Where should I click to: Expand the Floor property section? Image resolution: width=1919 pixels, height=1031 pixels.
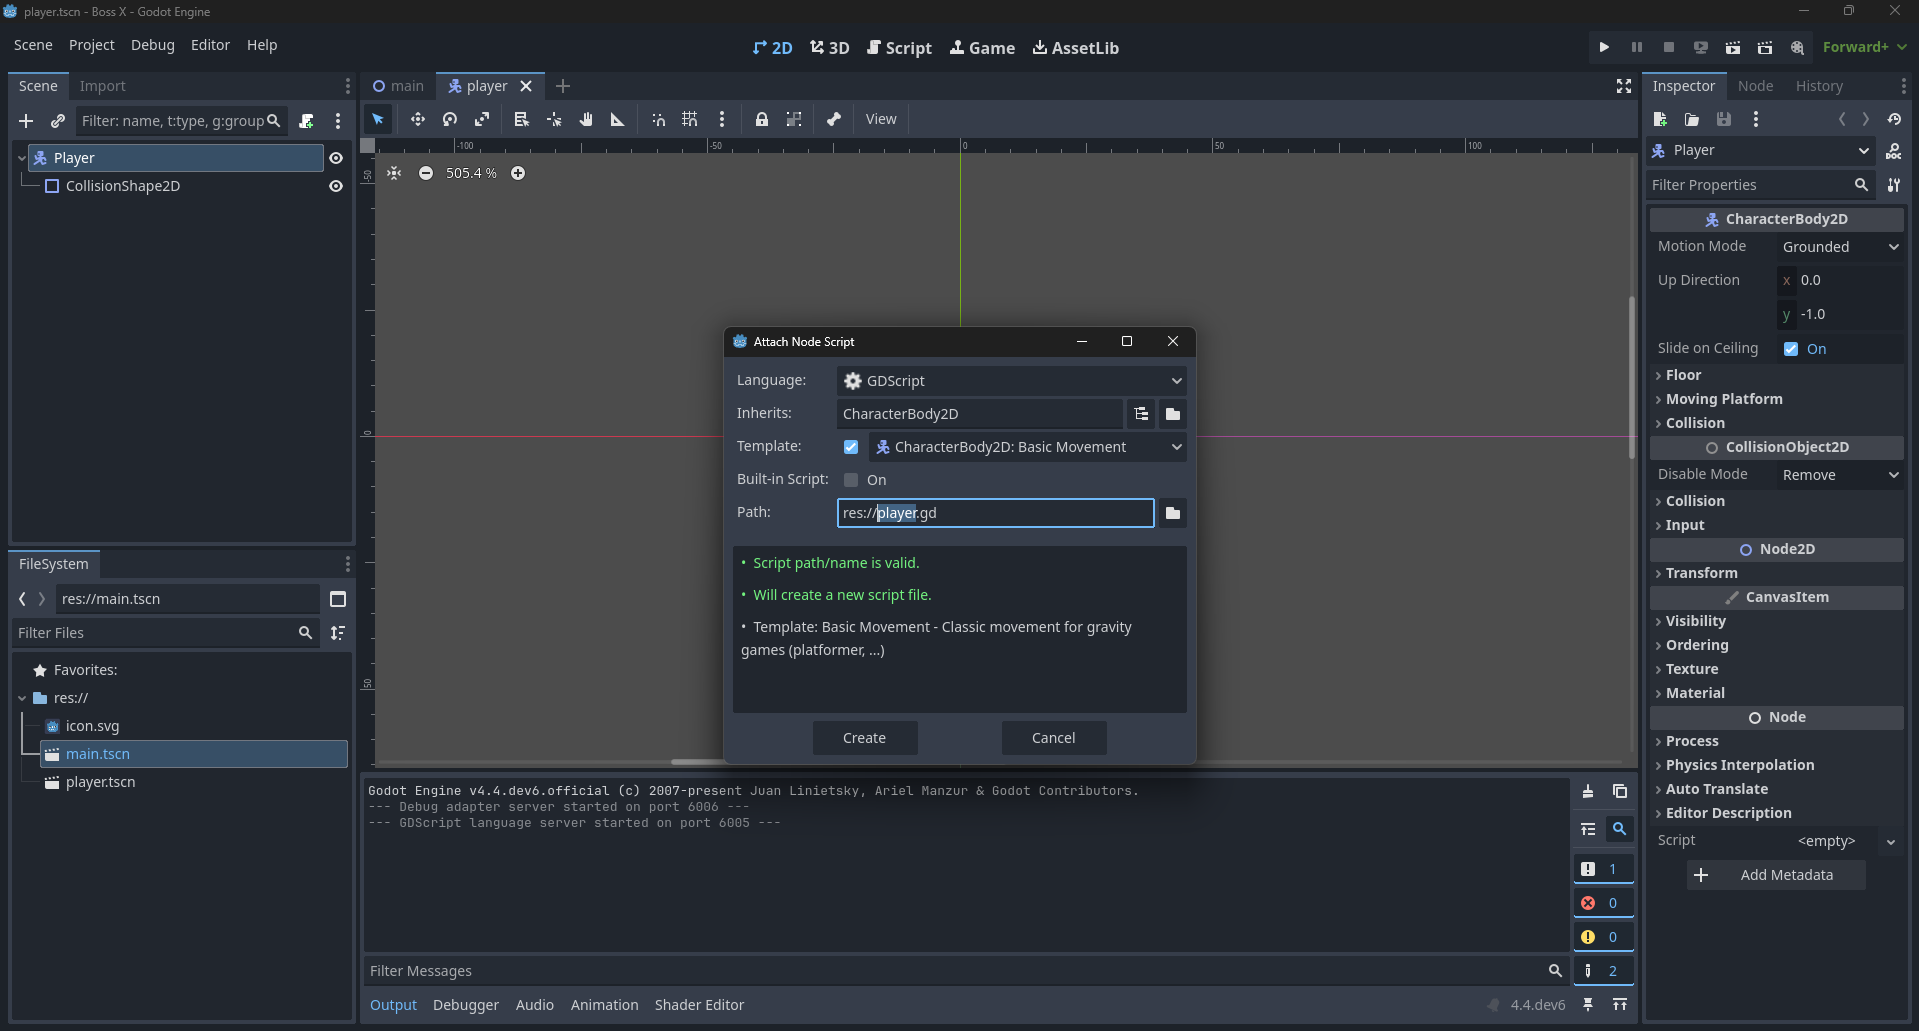point(1777,375)
